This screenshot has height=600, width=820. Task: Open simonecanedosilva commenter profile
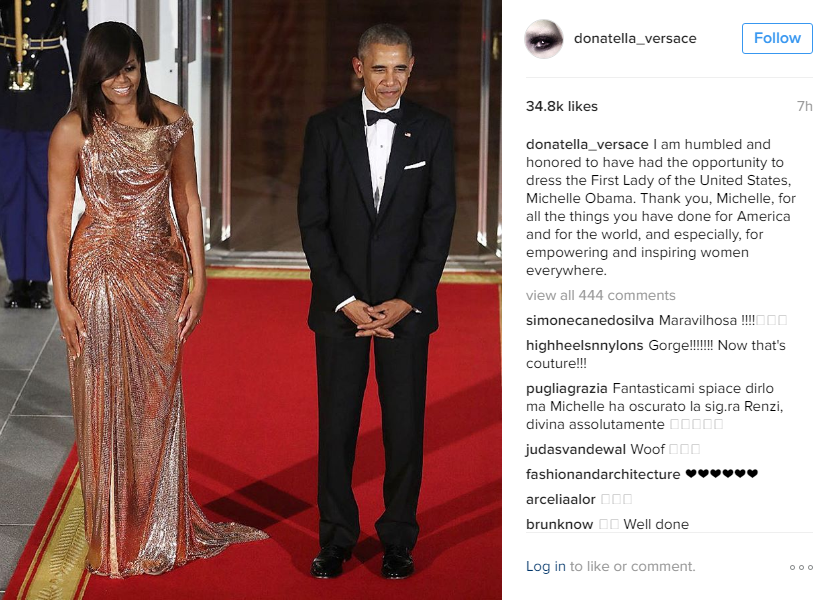point(589,320)
